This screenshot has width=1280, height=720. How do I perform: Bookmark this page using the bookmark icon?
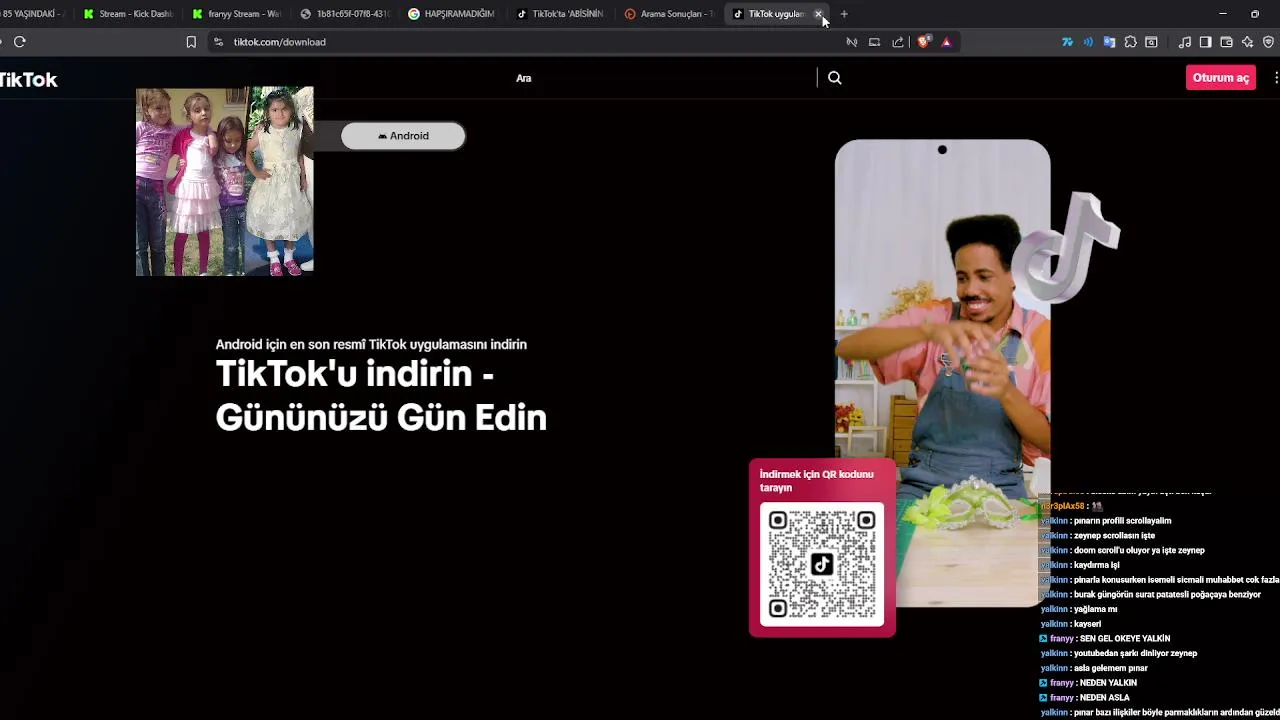[191, 42]
